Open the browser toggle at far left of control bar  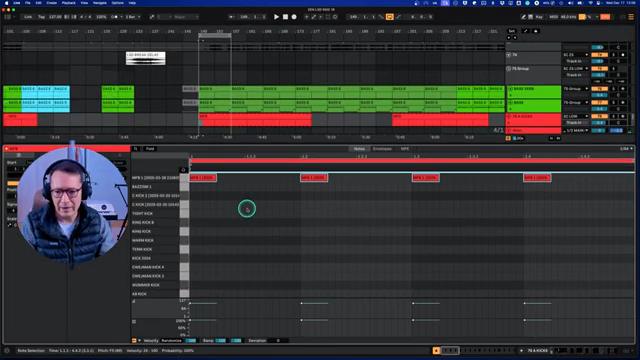click(x=8, y=17)
